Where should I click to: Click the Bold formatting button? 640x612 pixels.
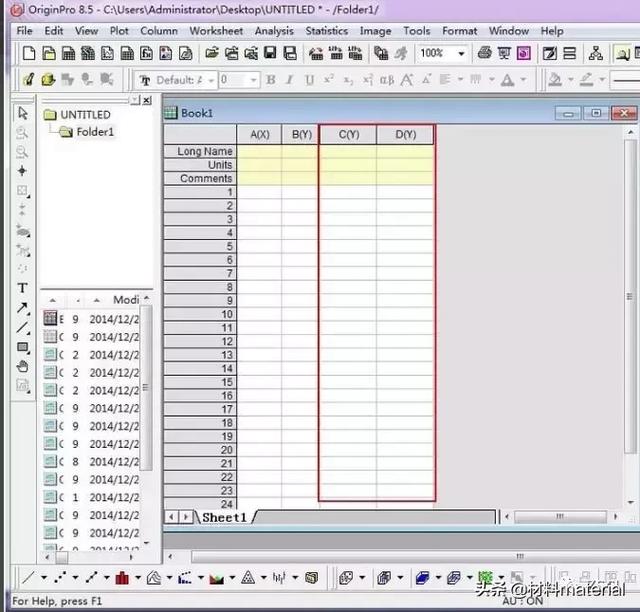pyautogui.click(x=270, y=80)
